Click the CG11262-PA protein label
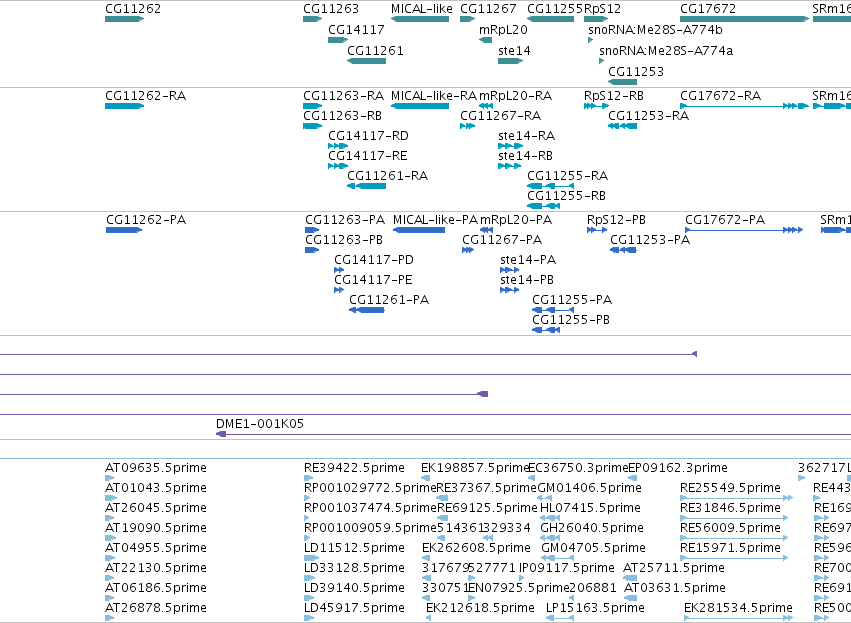851x623 pixels. (x=146, y=220)
